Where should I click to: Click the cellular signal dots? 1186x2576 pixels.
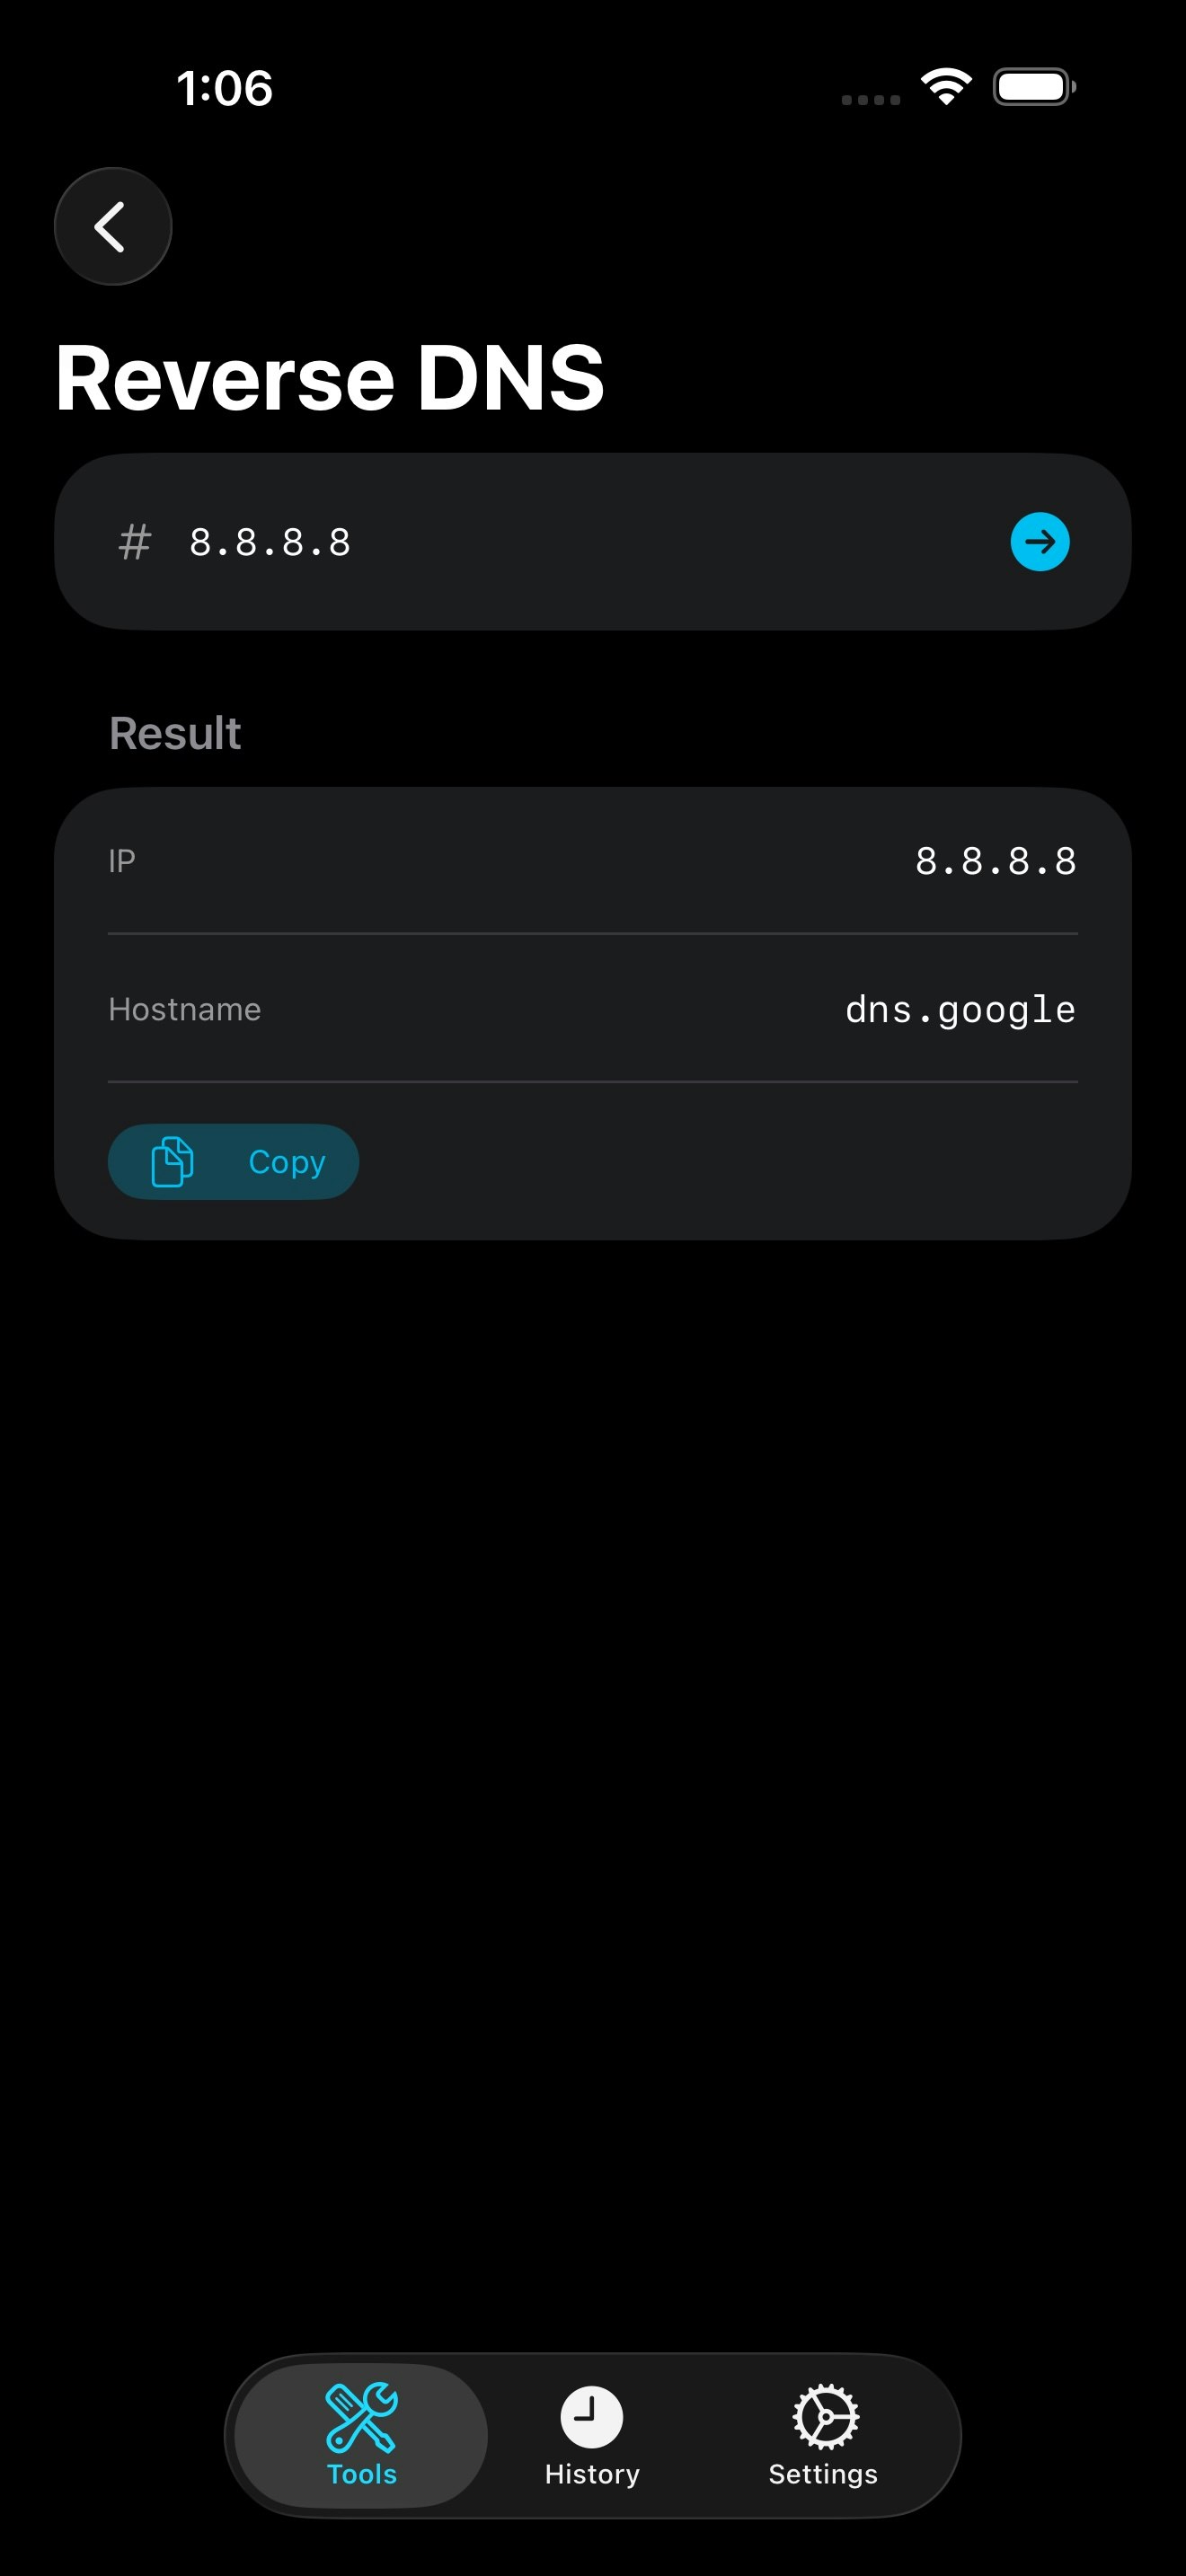pyautogui.click(x=871, y=99)
